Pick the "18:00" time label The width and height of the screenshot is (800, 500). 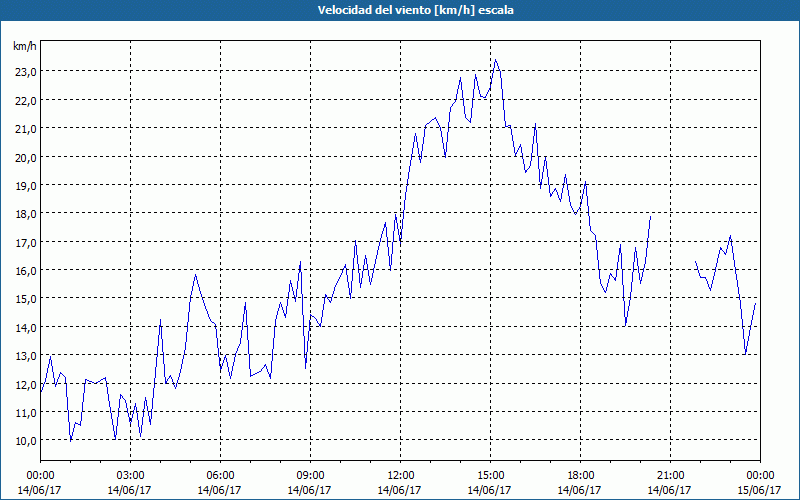(x=580, y=476)
